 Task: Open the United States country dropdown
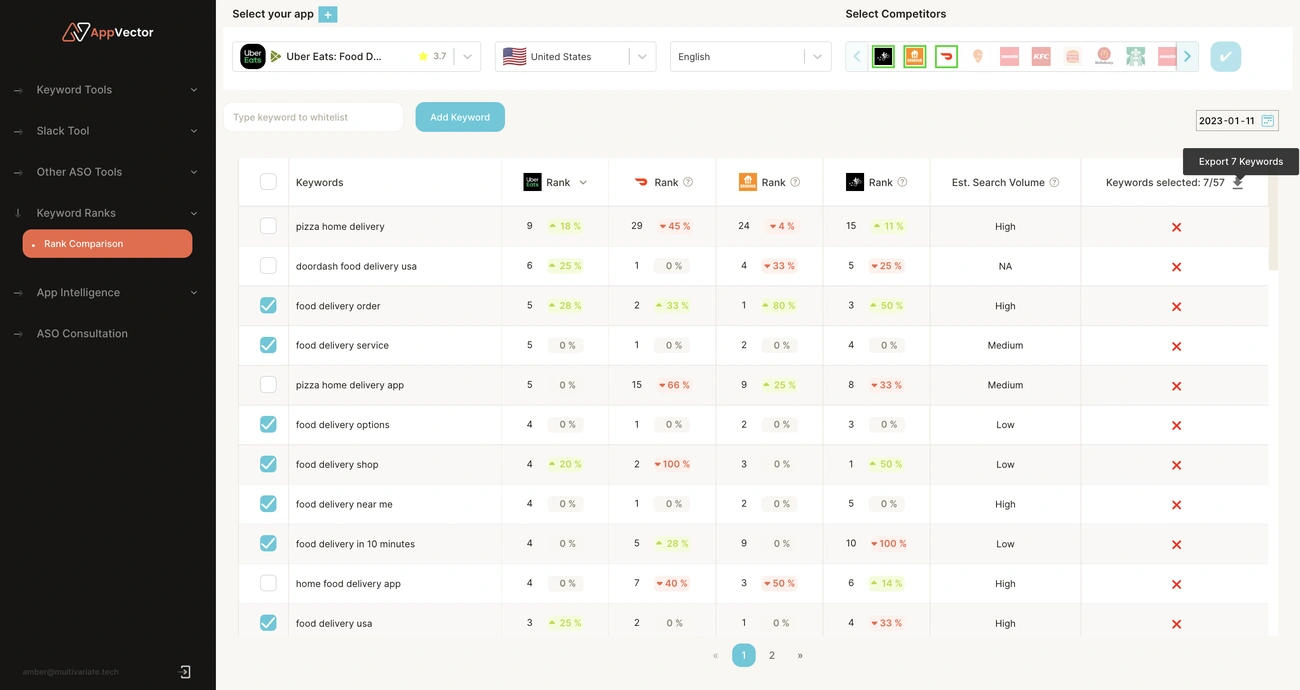[x=642, y=56]
